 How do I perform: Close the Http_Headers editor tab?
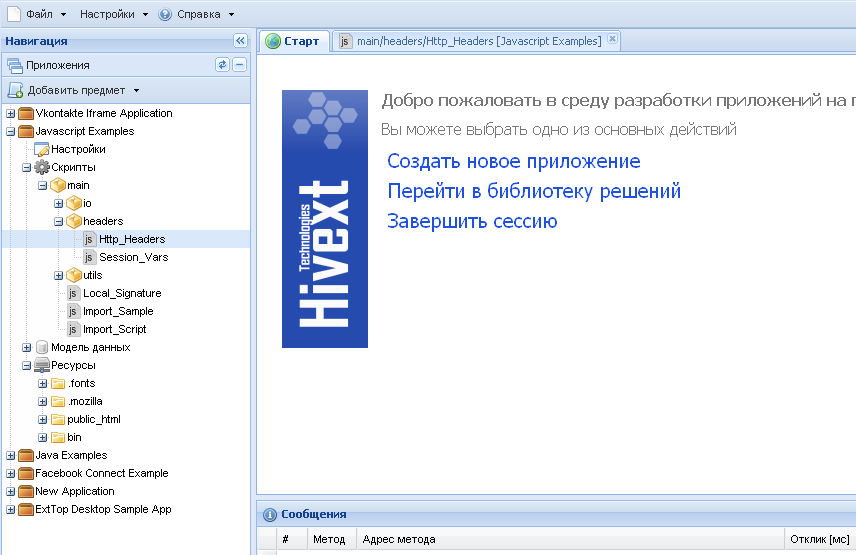613,38
